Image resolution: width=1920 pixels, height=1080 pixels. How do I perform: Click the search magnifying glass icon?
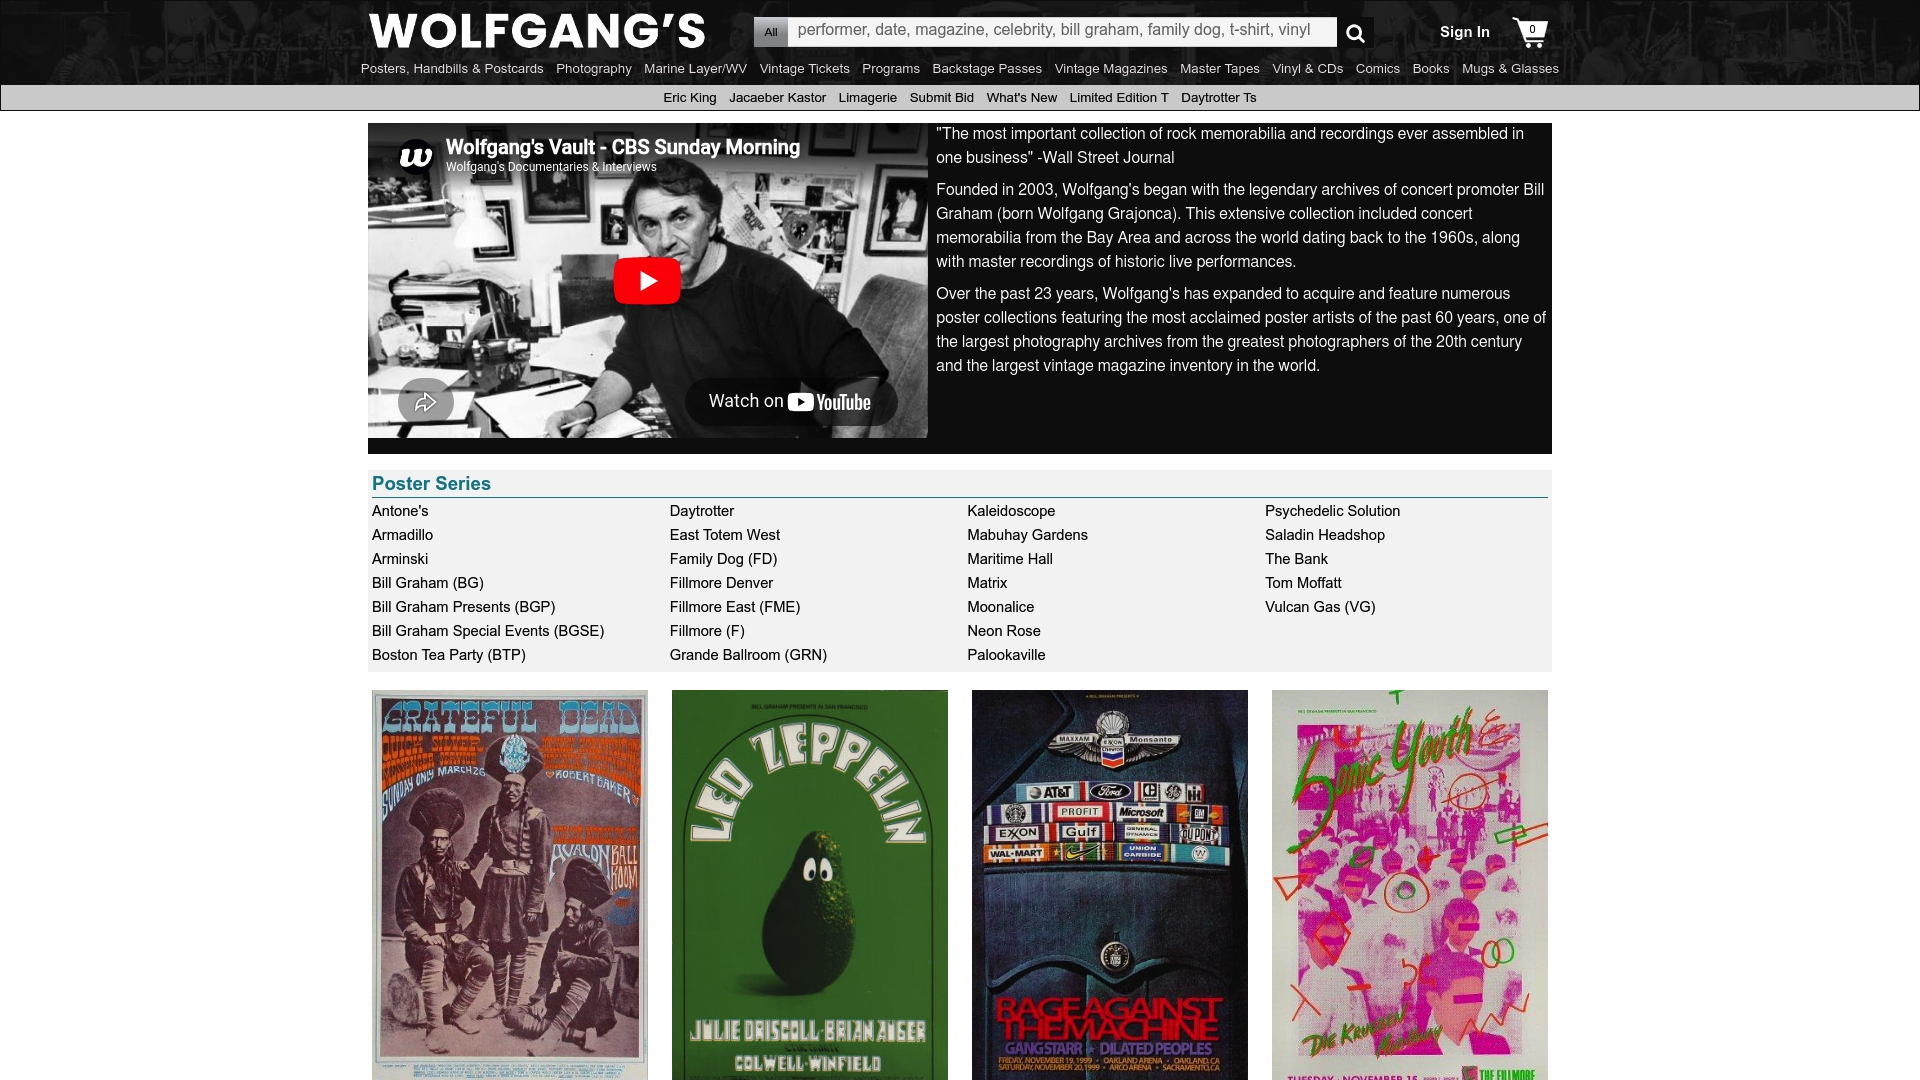[1356, 32]
